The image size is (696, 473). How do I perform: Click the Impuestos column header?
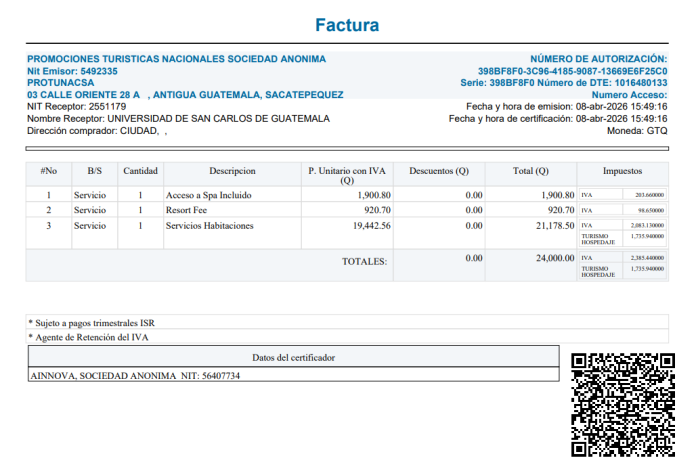[622, 171]
